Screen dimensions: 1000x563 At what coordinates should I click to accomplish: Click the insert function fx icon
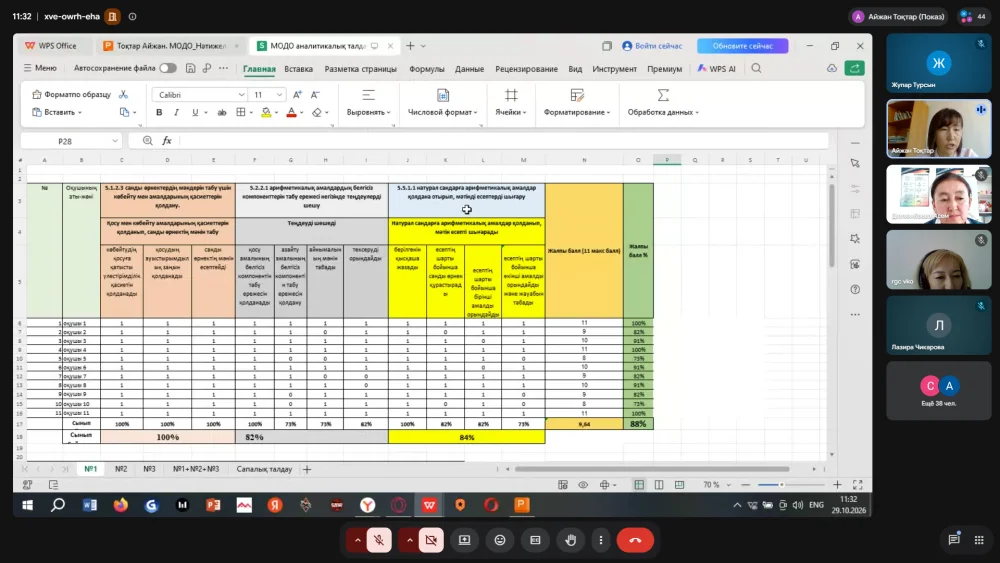(x=167, y=141)
